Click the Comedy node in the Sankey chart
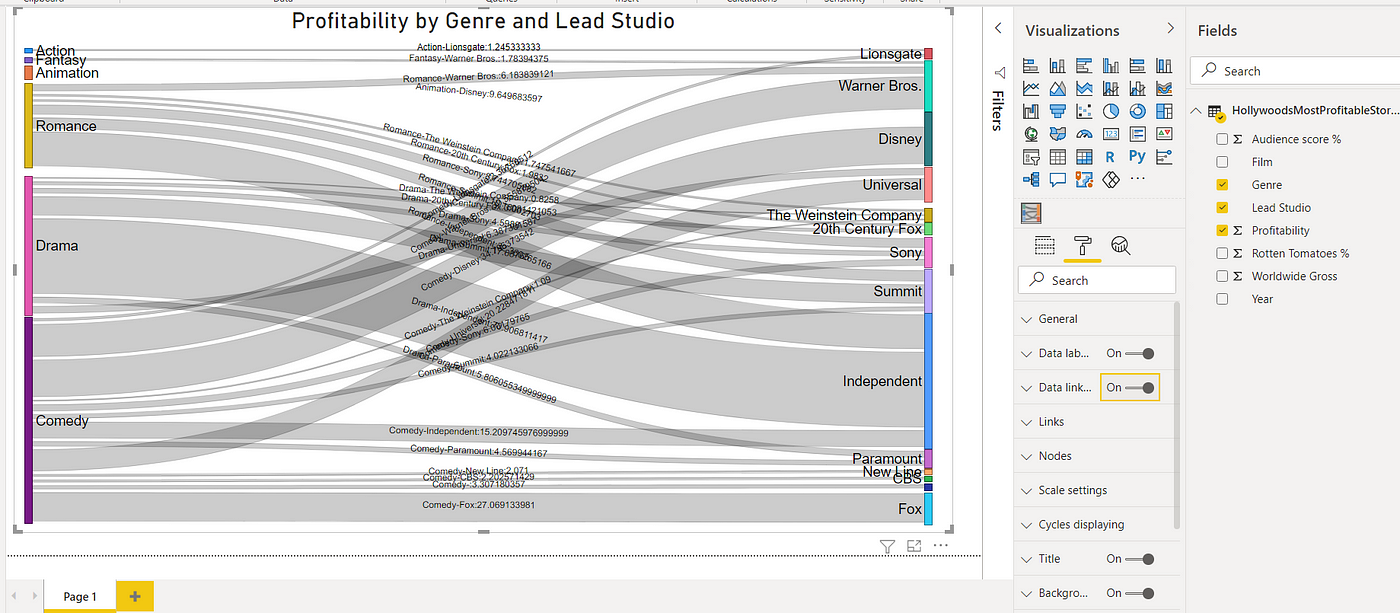 pyautogui.click(x=28, y=420)
